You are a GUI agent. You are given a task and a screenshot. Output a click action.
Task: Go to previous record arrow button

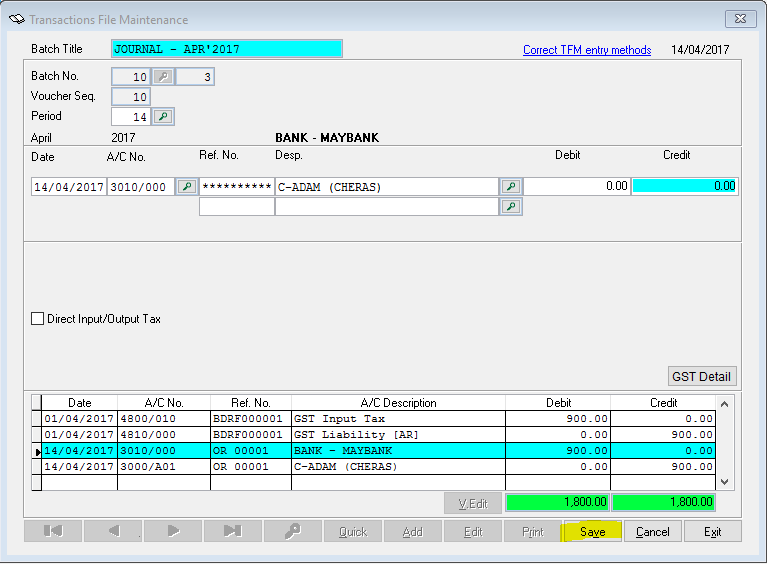tap(113, 531)
